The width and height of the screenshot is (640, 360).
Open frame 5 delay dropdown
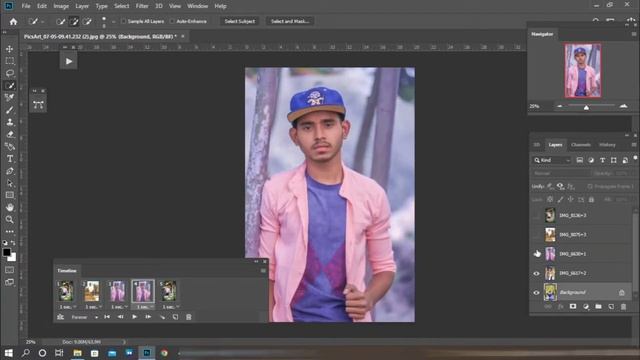pos(177,307)
